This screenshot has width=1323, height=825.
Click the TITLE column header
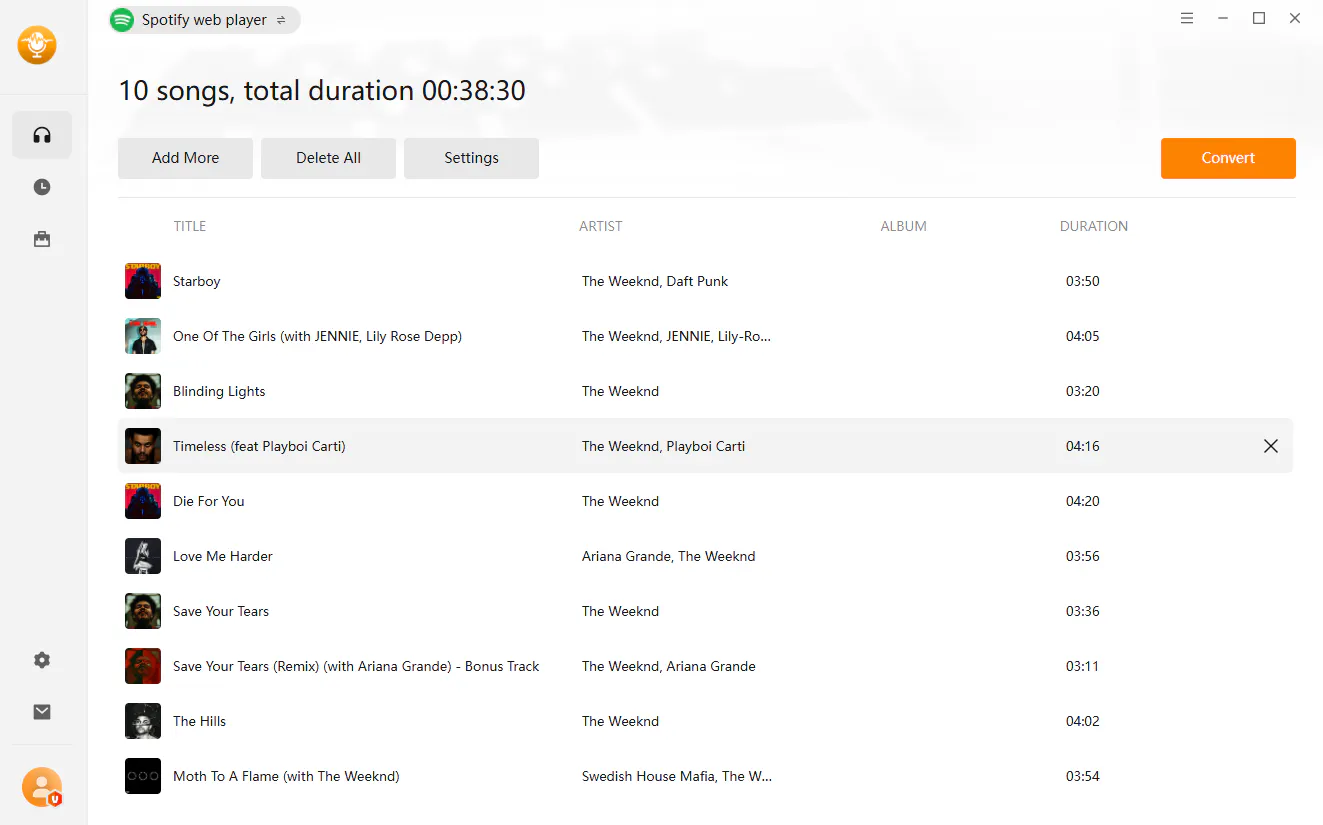(x=189, y=226)
